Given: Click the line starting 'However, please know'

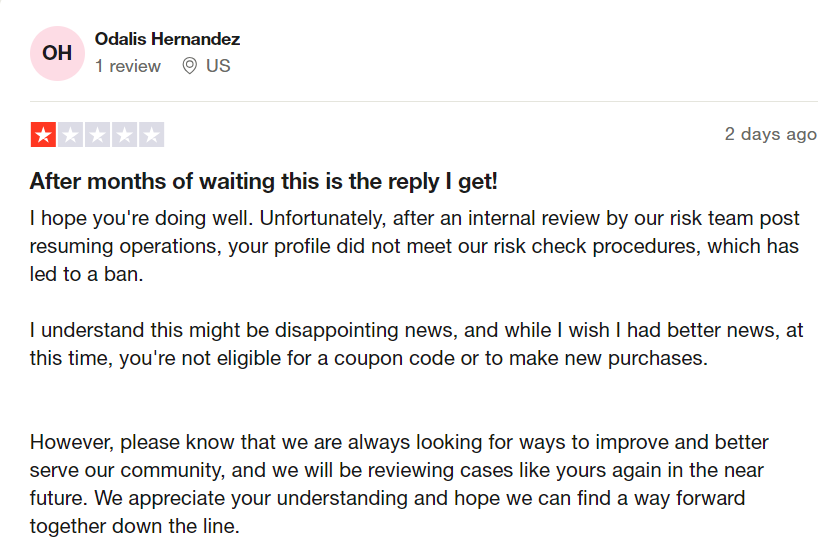Looking at the screenshot, I should (x=399, y=441).
